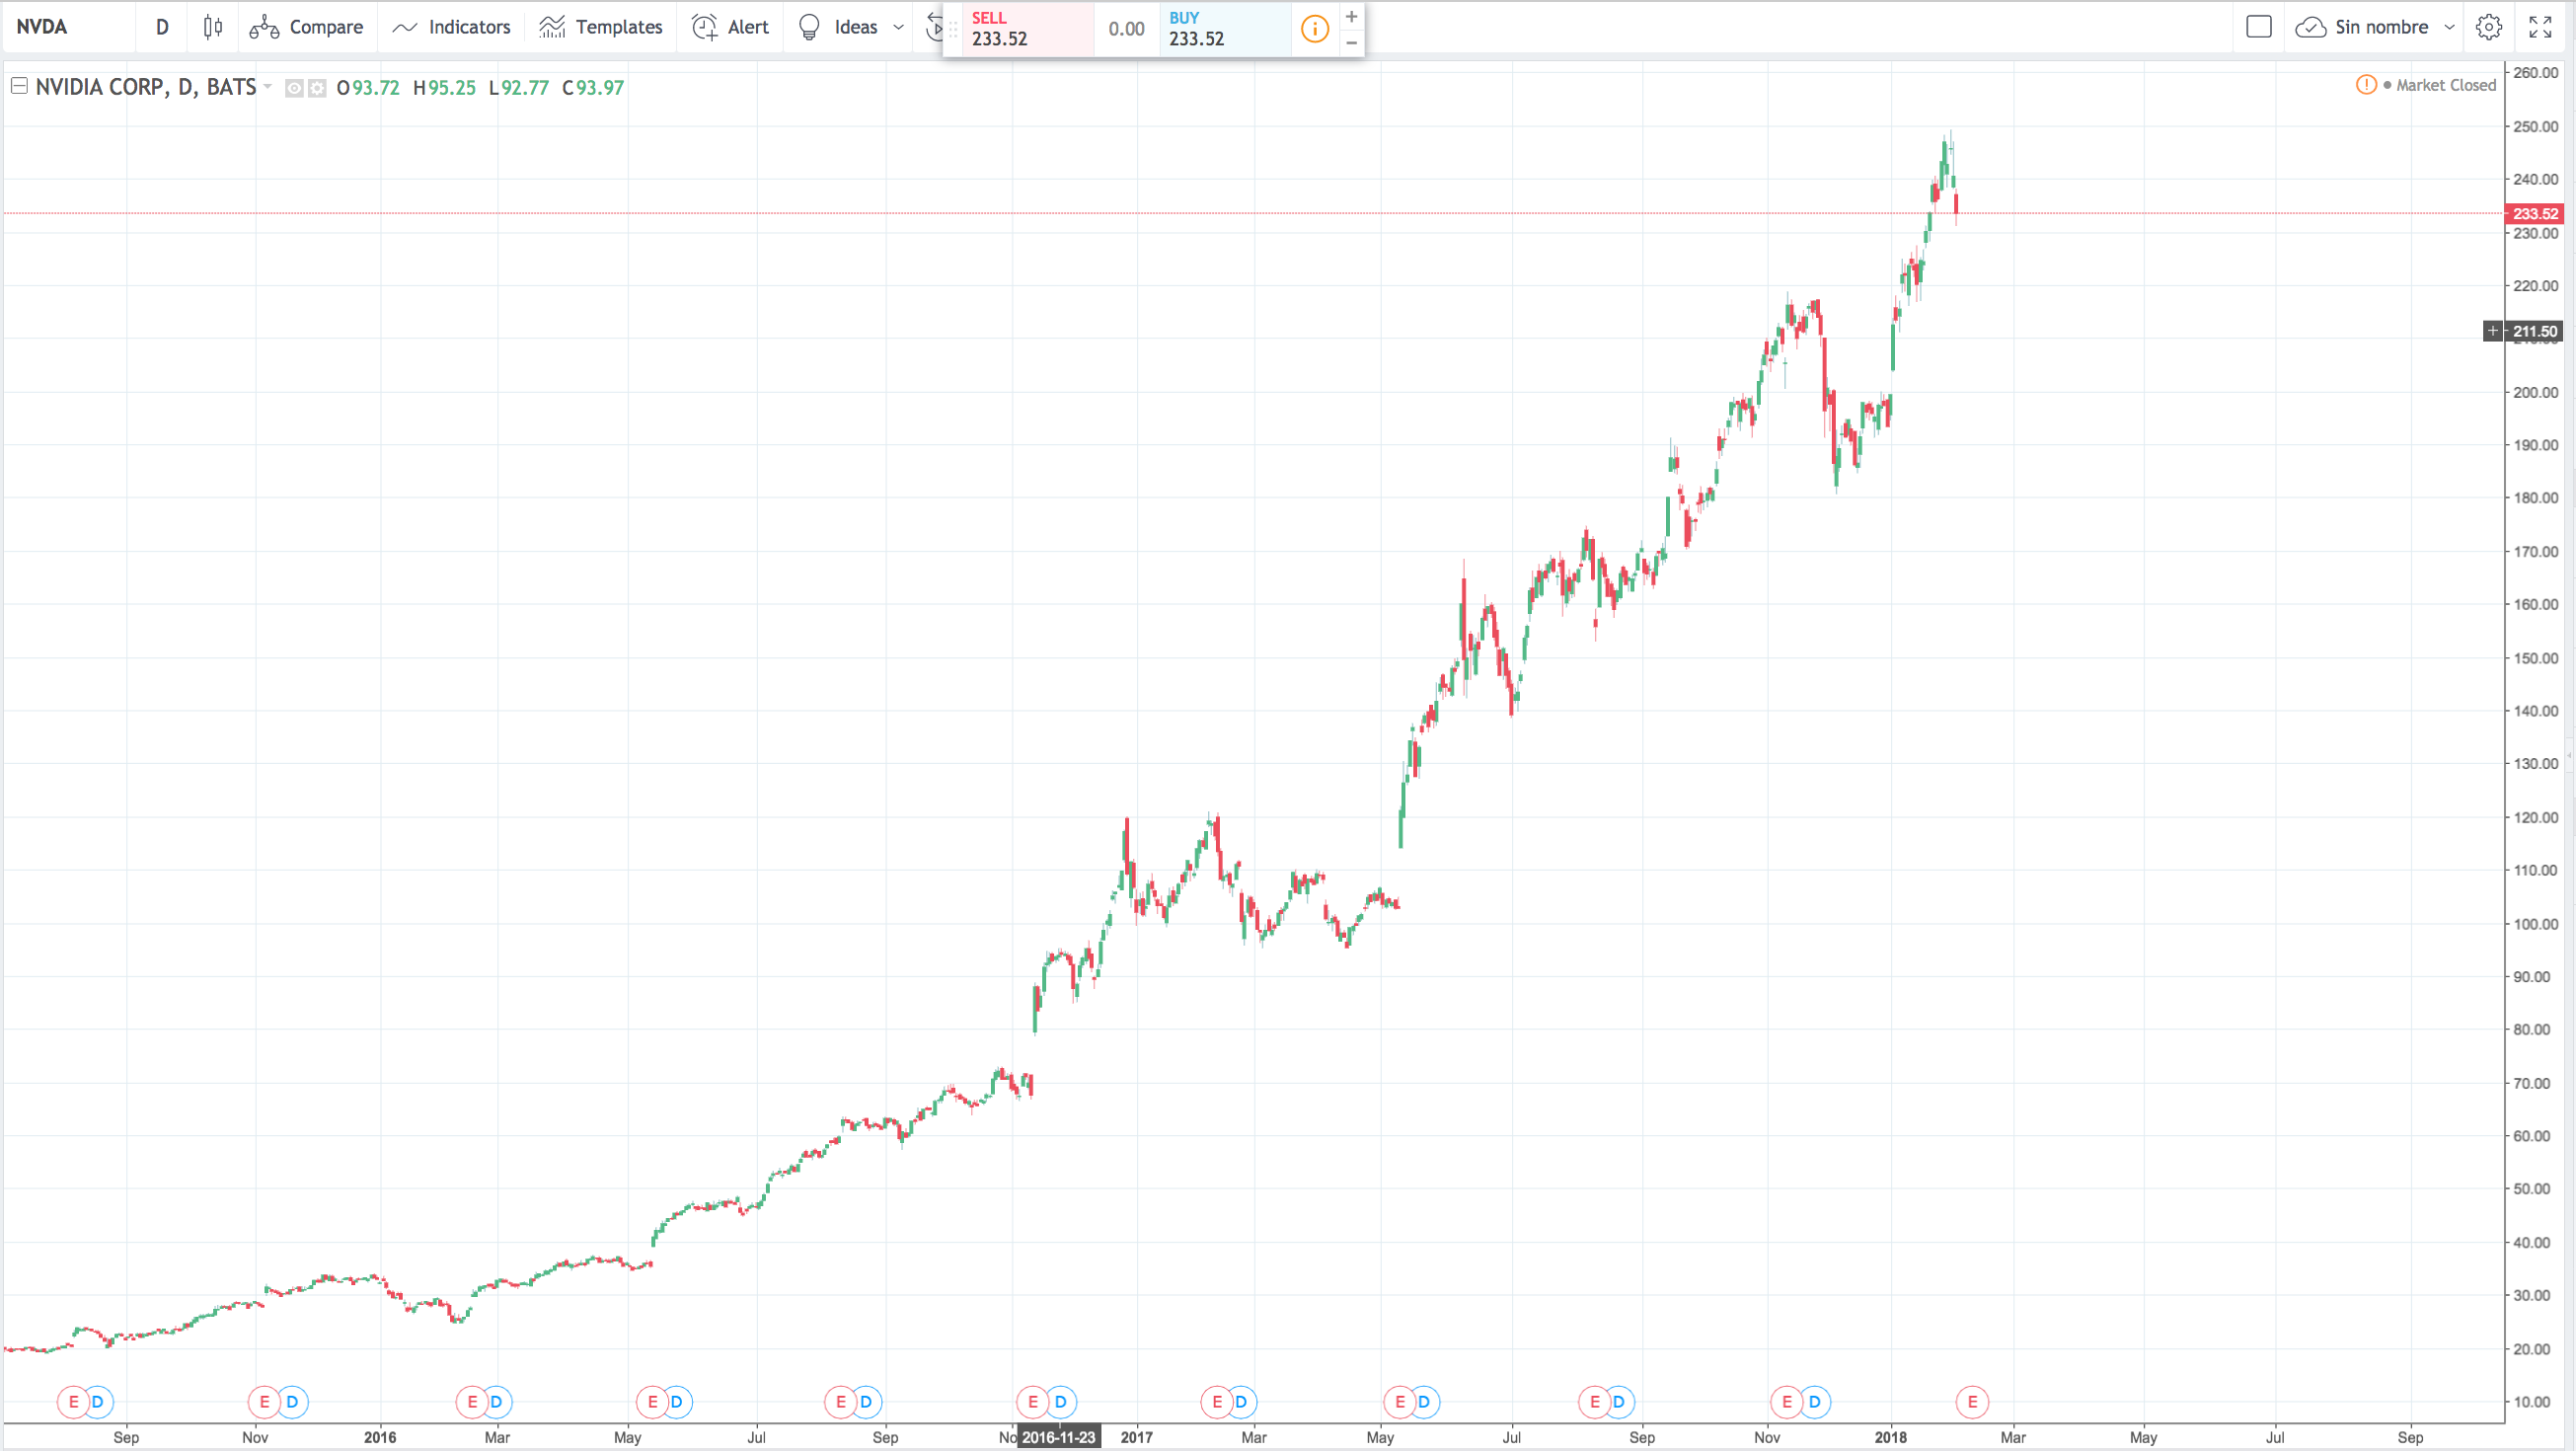
Task: Open the Templates menu
Action: pos(600,27)
